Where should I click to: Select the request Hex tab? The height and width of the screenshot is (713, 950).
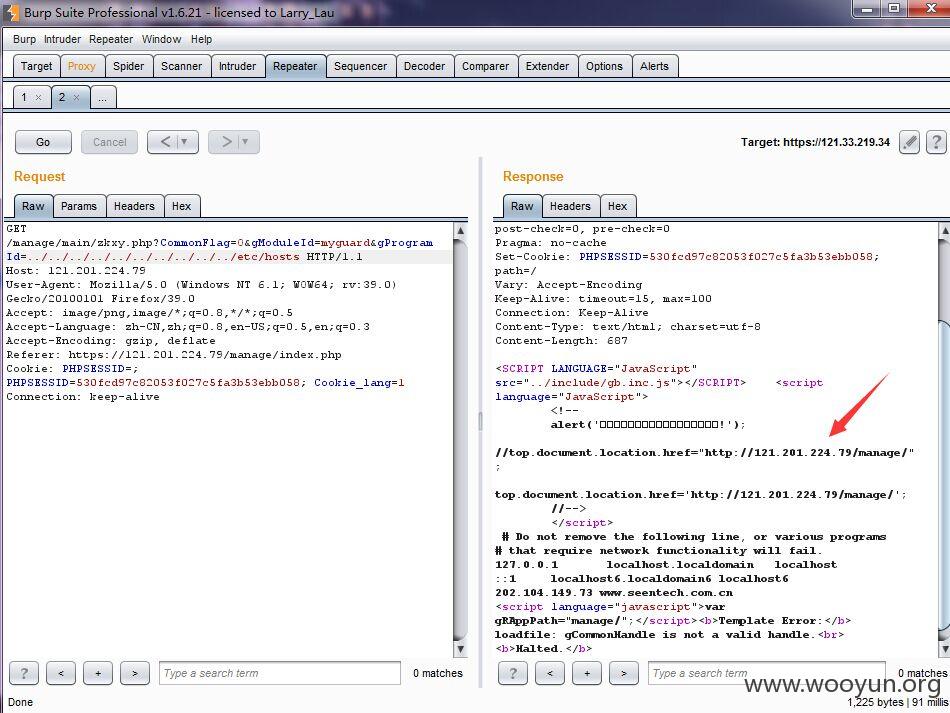click(182, 206)
